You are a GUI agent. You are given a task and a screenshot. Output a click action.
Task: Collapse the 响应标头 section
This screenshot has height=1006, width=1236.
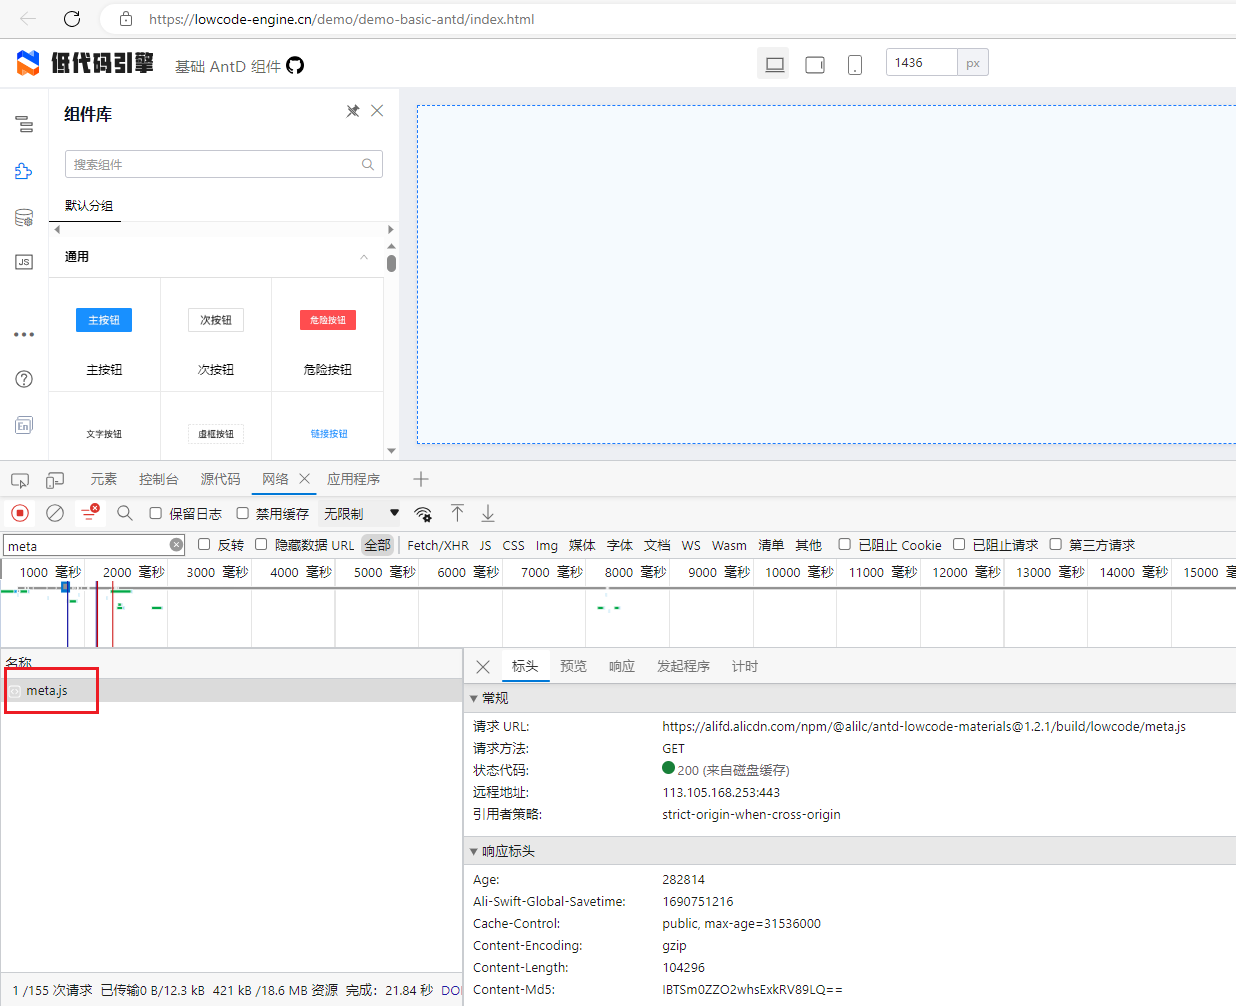click(474, 851)
